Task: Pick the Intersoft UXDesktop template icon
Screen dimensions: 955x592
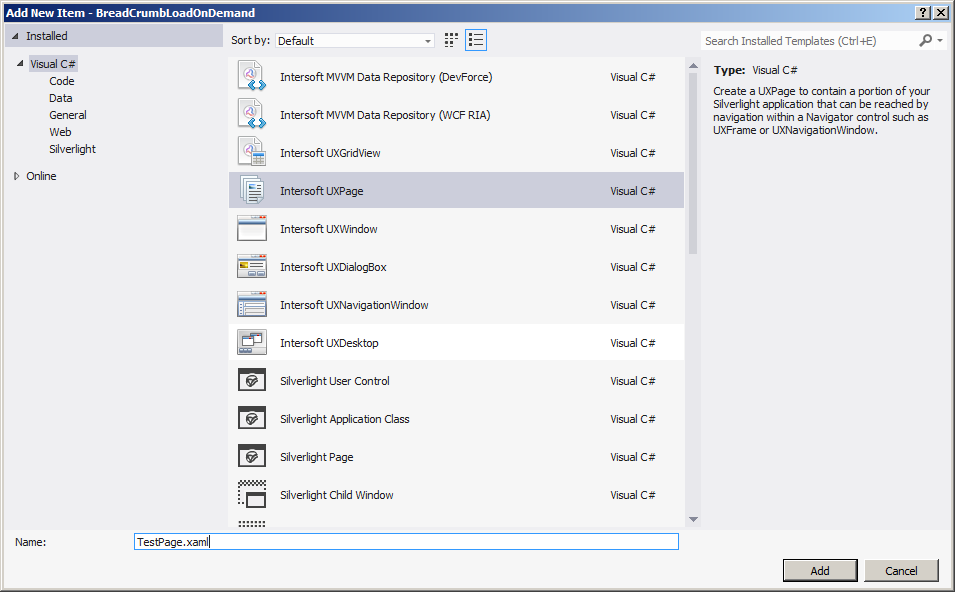Action: tap(251, 343)
